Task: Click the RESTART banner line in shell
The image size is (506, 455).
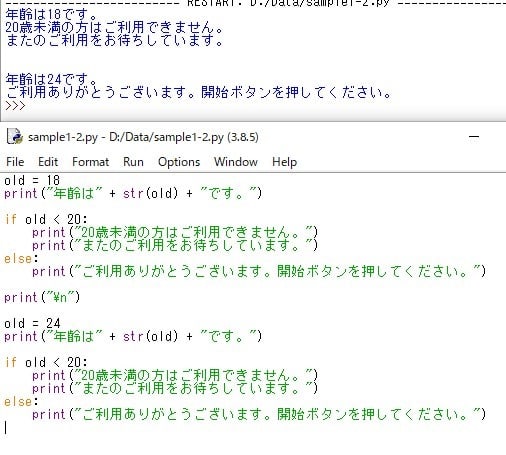Action: click(x=256, y=3)
